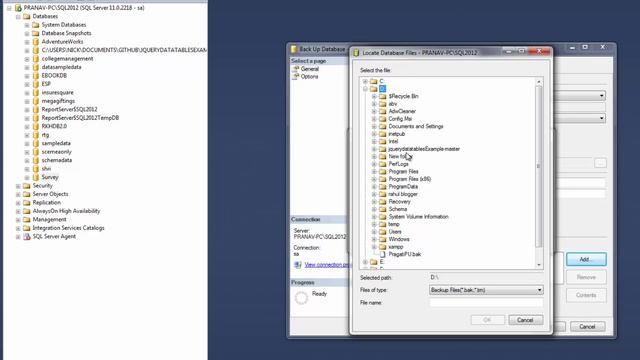Select the rahul blogger folder
Image resolution: width=640 pixels, height=360 pixels.
pos(403,194)
